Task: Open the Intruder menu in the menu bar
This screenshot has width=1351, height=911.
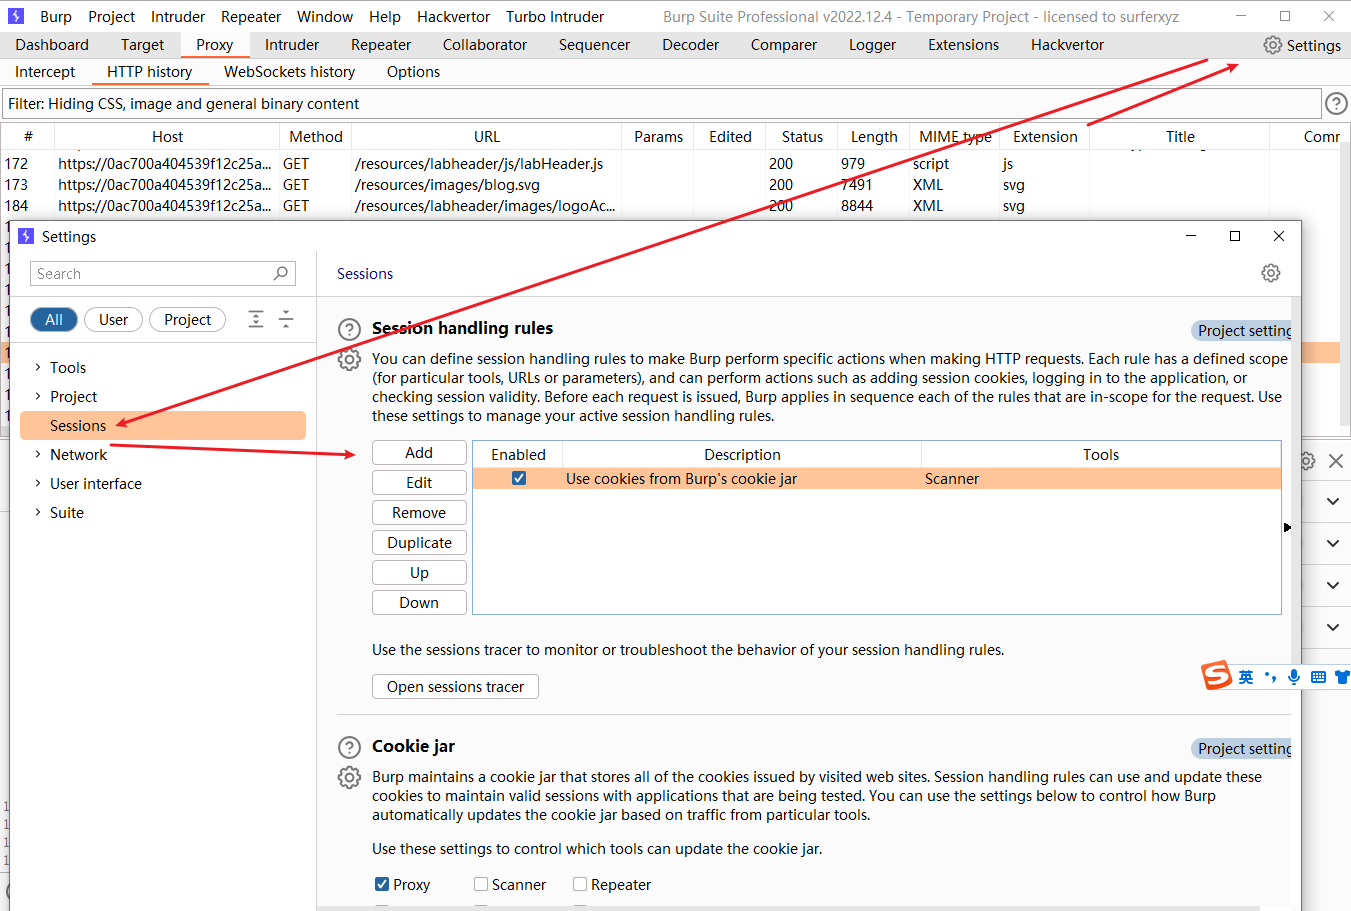Action: [x=178, y=16]
